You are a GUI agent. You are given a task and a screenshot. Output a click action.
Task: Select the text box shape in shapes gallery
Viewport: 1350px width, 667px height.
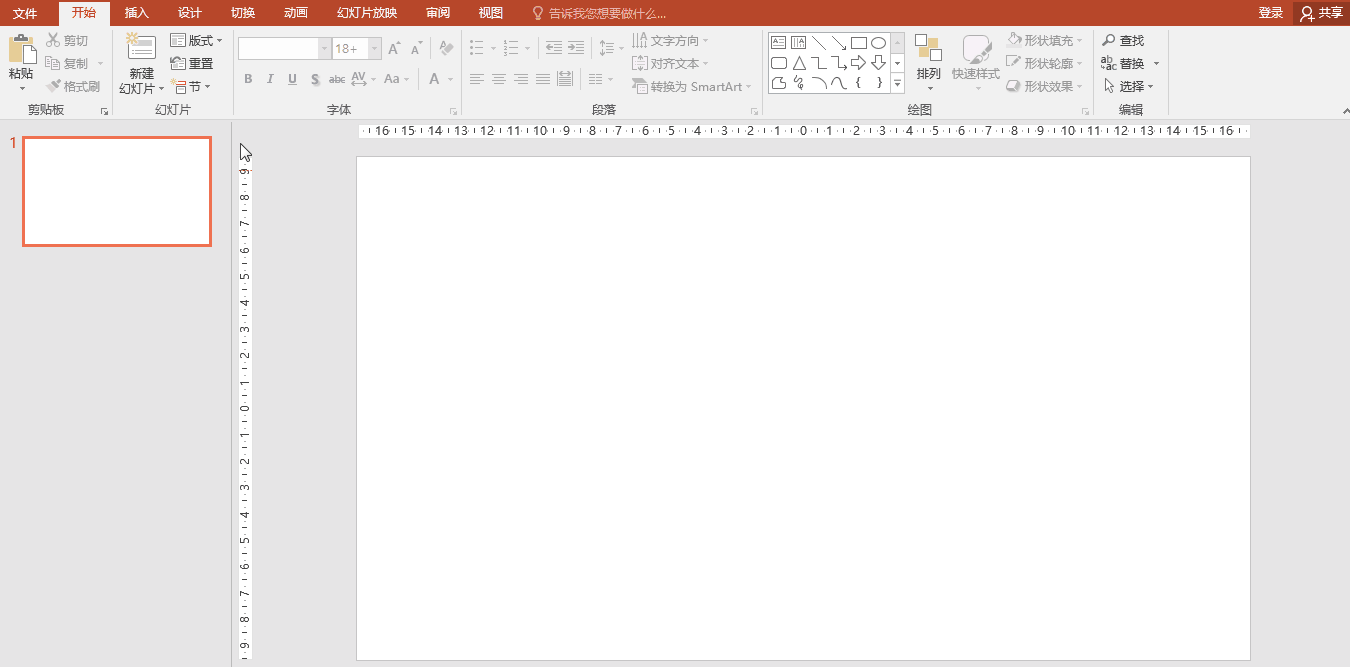[x=778, y=43]
